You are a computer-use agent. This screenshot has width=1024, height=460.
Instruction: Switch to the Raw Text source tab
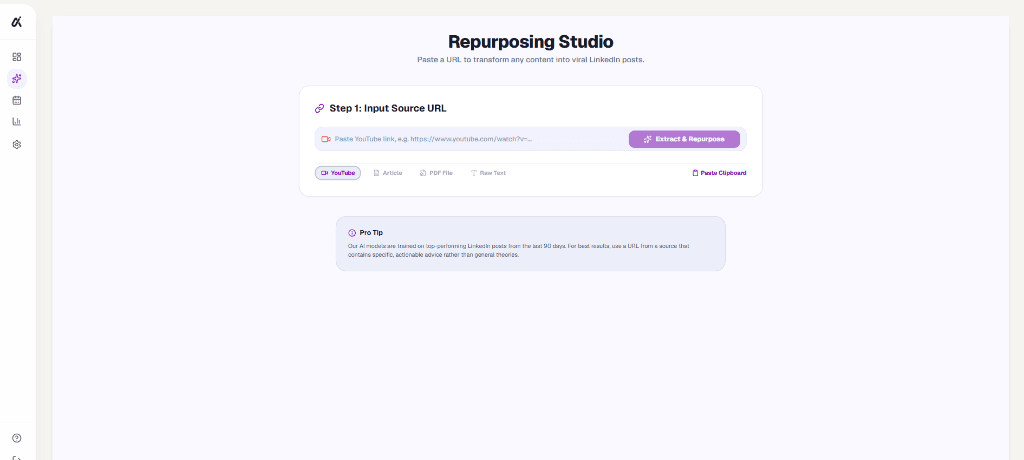(488, 173)
